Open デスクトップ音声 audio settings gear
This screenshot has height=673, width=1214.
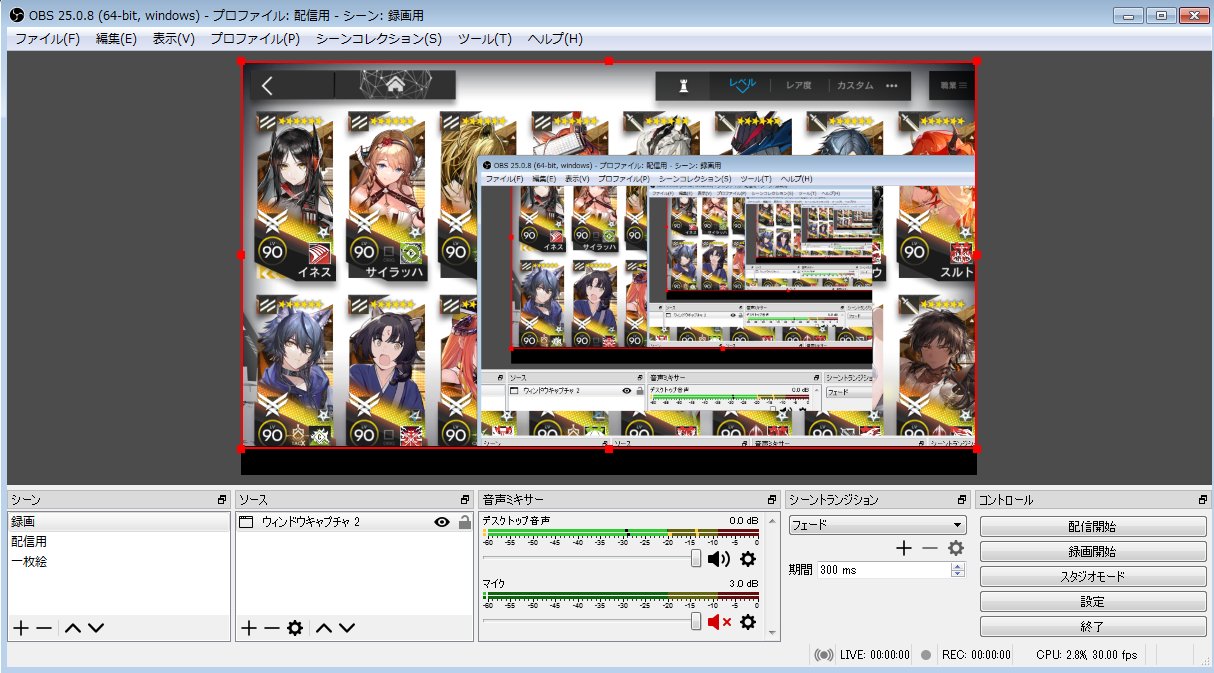tap(747, 559)
